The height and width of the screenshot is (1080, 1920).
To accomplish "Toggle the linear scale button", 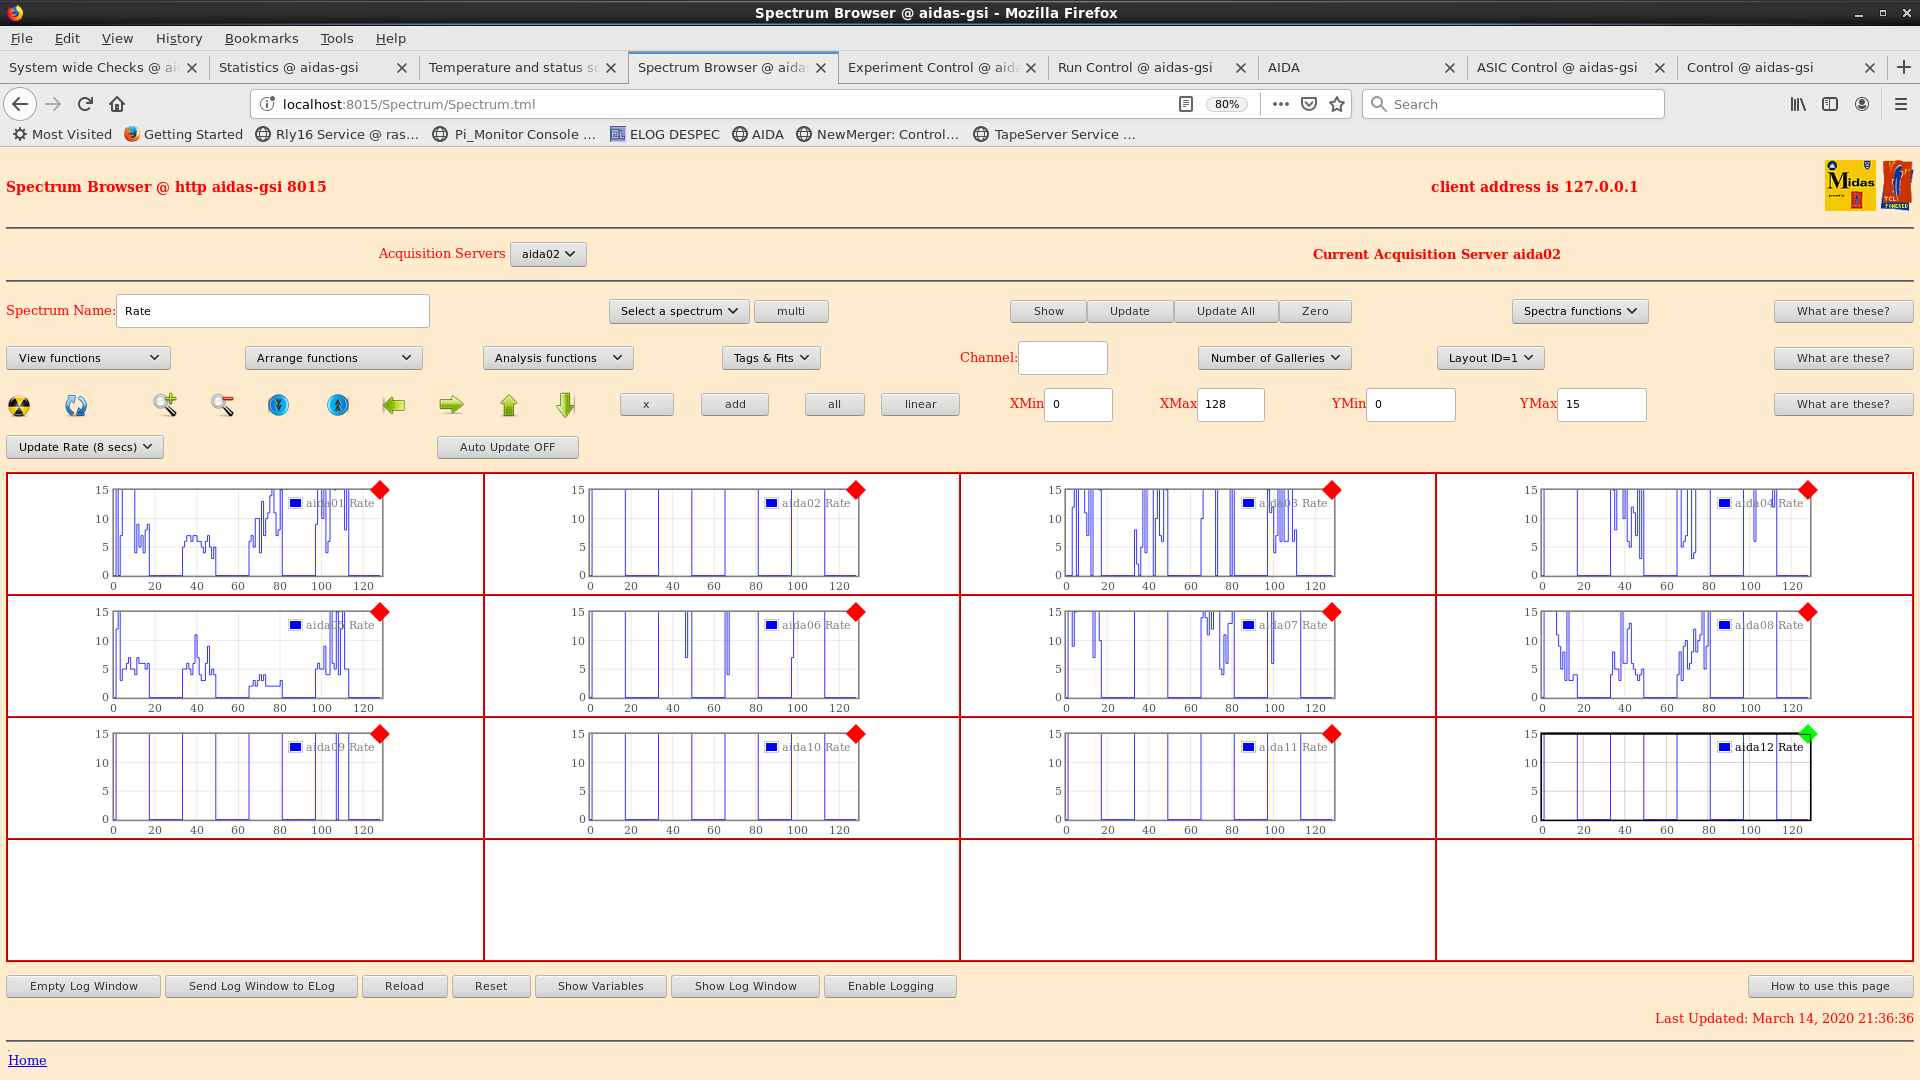I will coord(920,404).
